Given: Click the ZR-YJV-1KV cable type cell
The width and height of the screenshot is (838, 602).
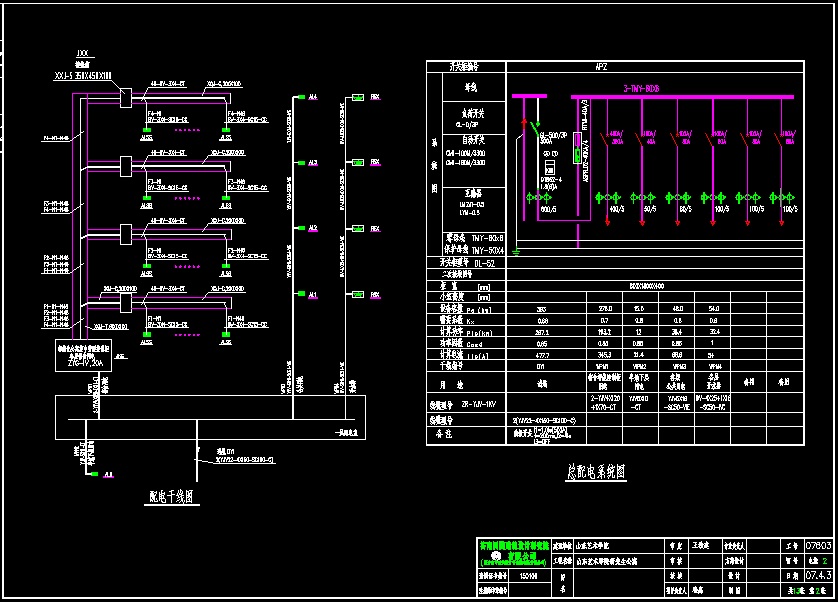Looking at the screenshot, I should [x=484, y=404].
